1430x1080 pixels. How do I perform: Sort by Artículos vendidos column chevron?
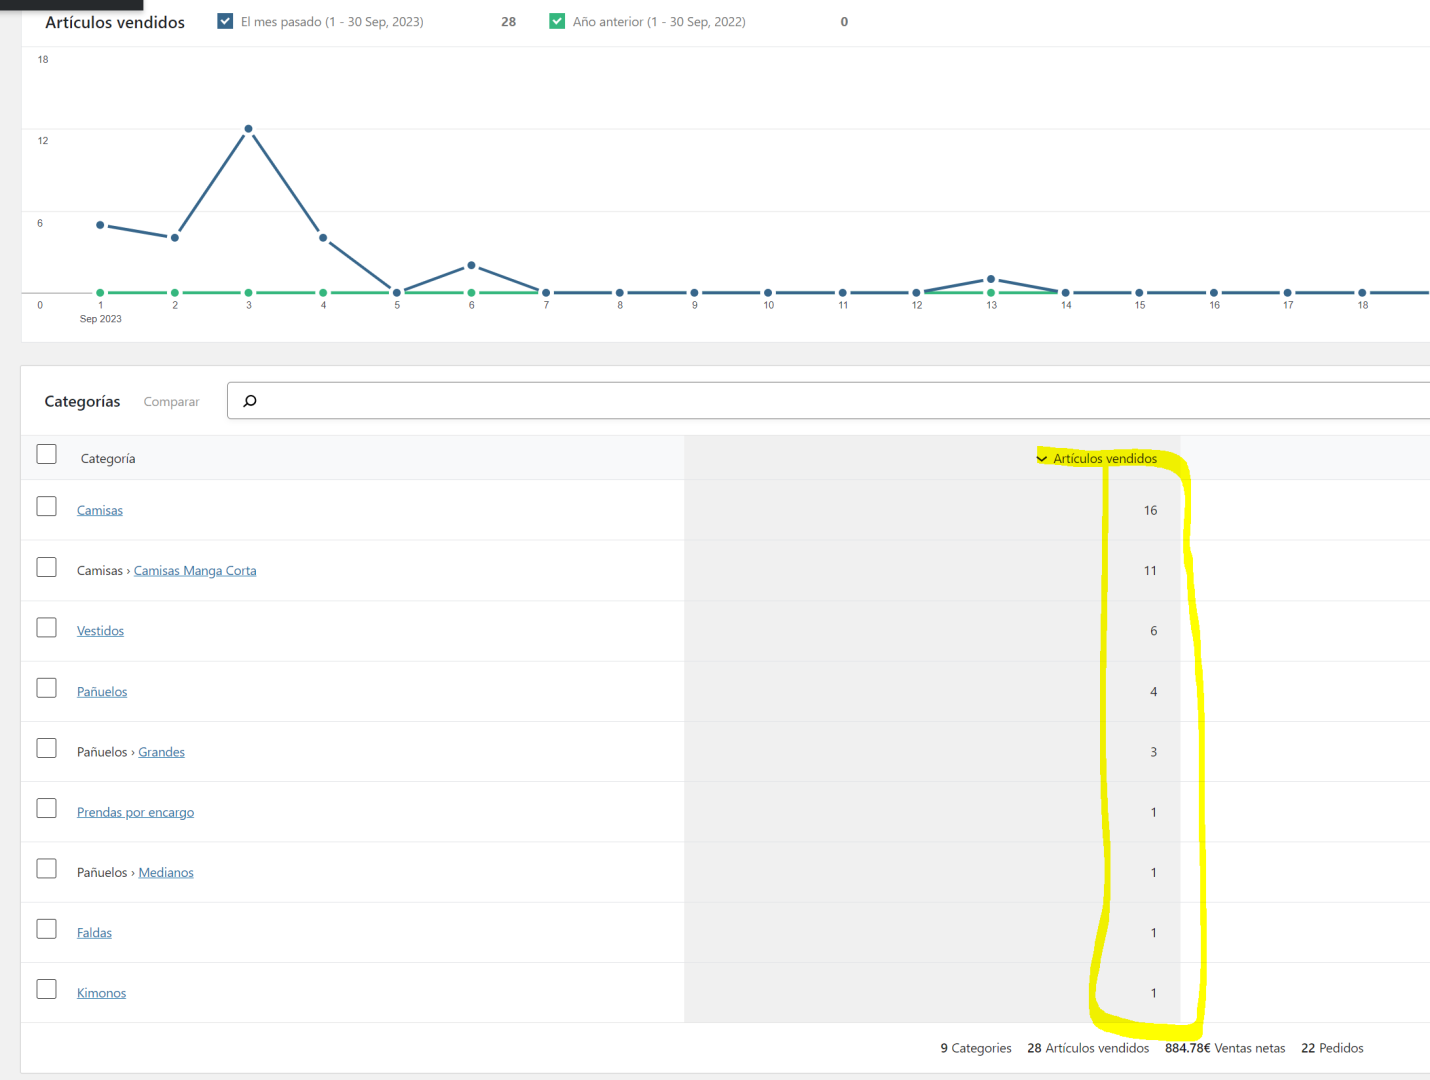(x=1042, y=459)
